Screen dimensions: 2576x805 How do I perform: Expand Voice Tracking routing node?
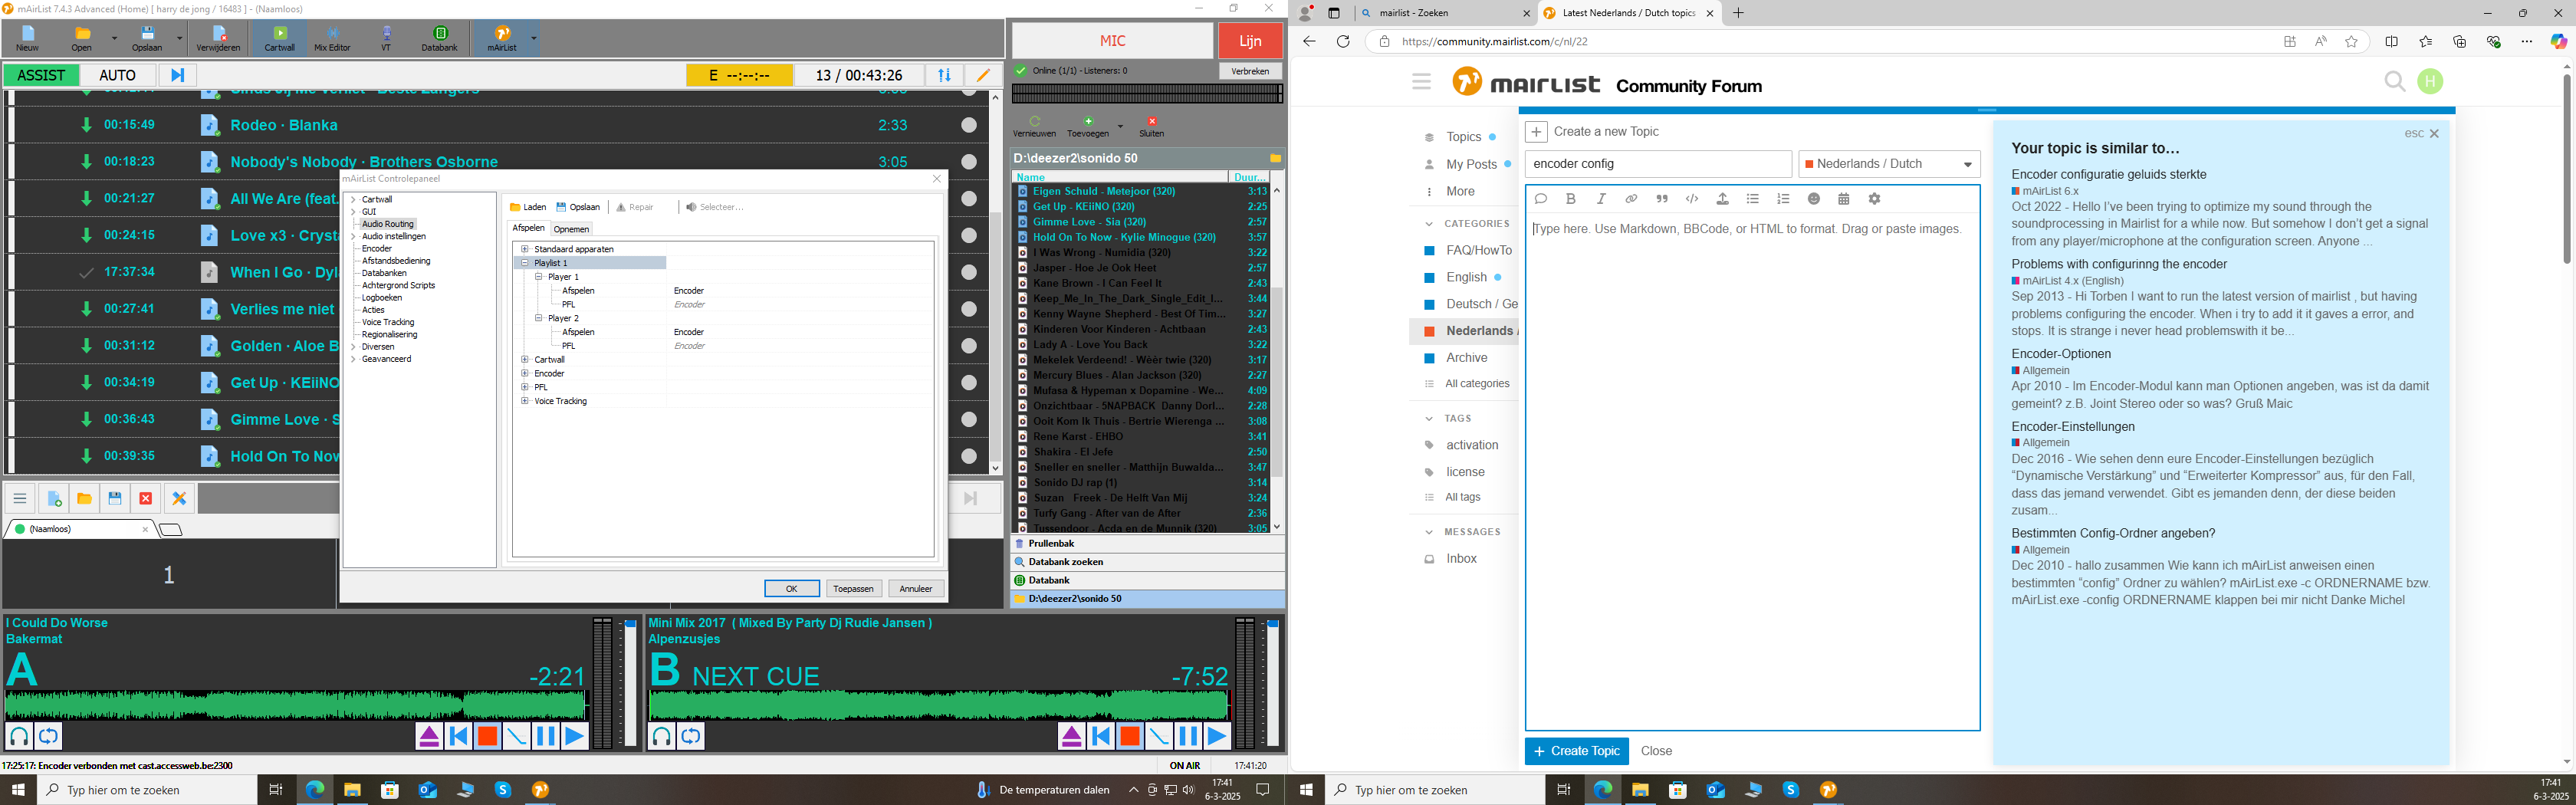524,401
